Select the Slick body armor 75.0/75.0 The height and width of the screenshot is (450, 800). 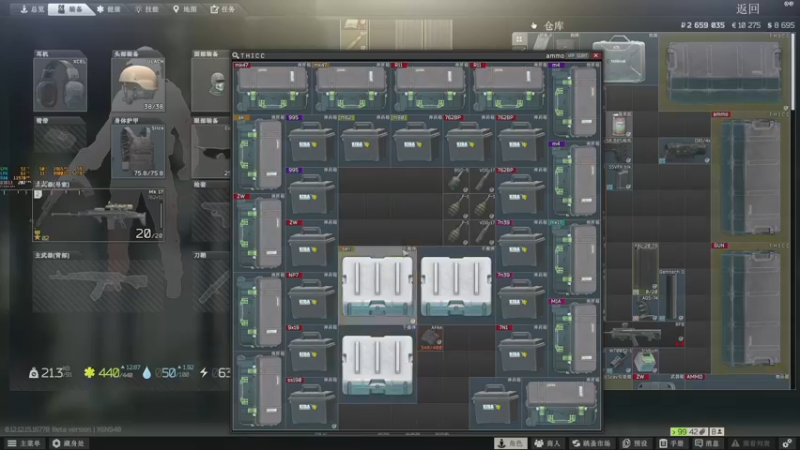tap(138, 151)
